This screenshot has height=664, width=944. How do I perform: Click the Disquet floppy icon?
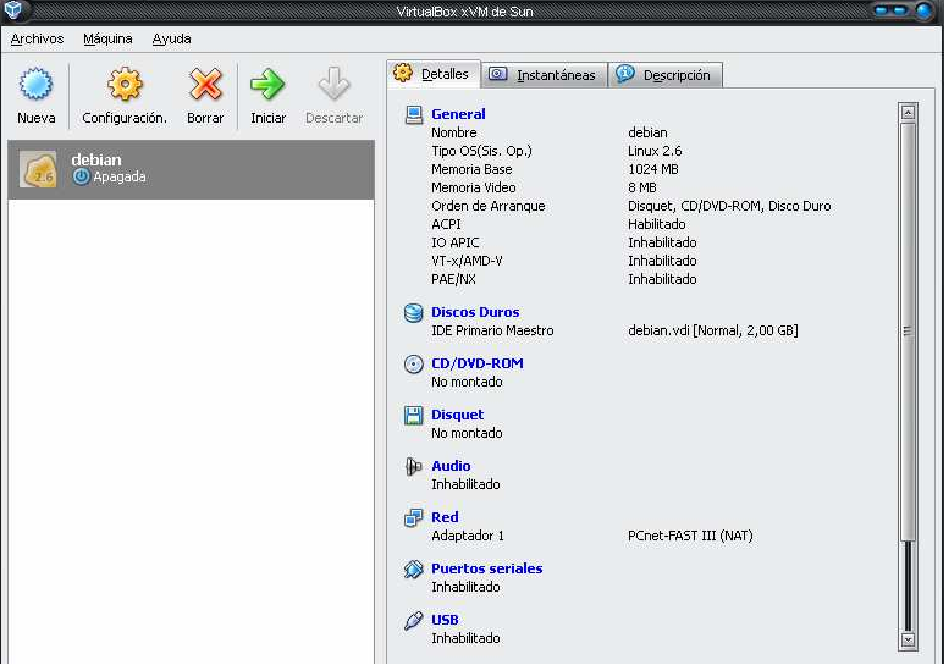click(414, 415)
